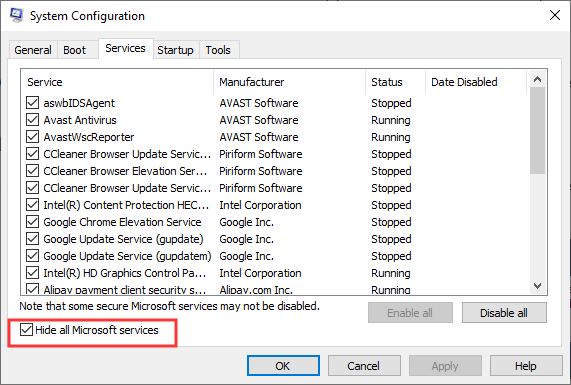Image resolution: width=571 pixels, height=385 pixels.
Task: Click Running status of Intel HD Graphics
Action: (x=391, y=273)
